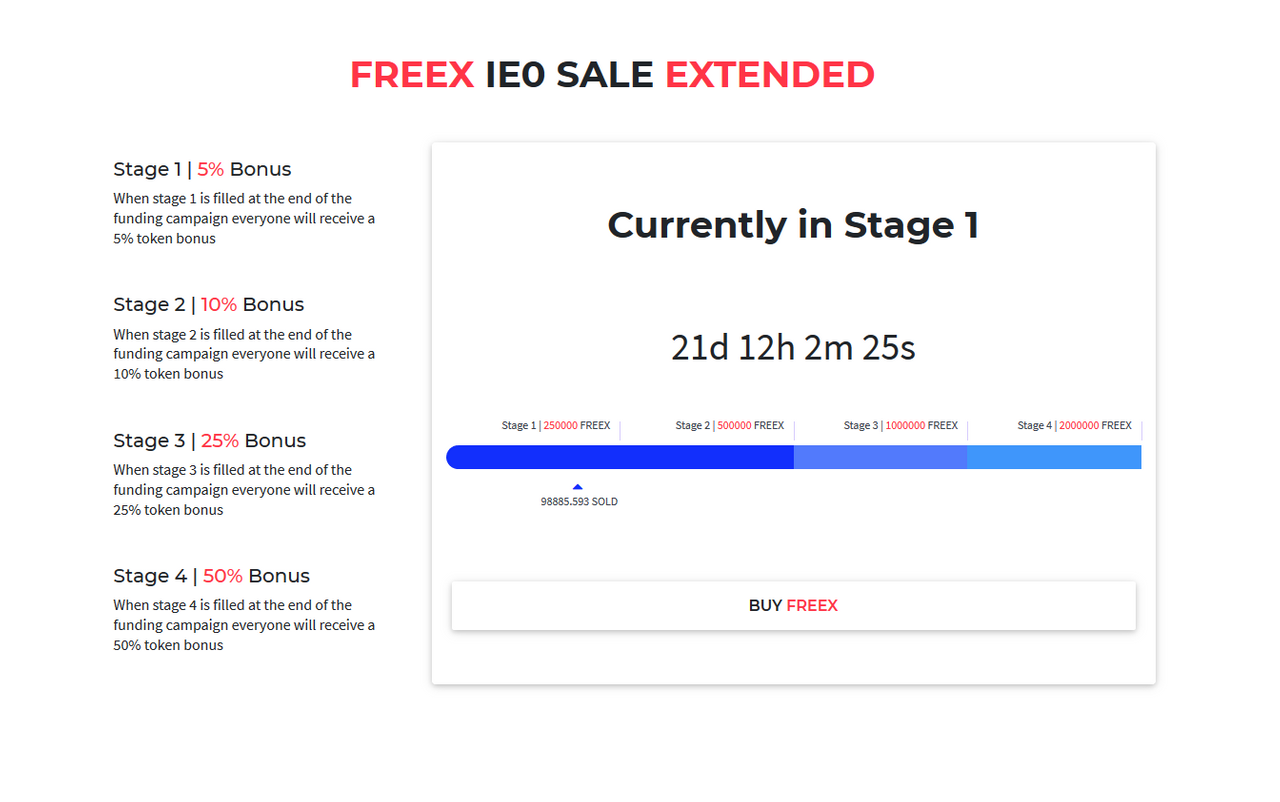Screen dimensions: 1280x802
Task: Click the 5% token bonus description paragraph
Action: coord(244,218)
